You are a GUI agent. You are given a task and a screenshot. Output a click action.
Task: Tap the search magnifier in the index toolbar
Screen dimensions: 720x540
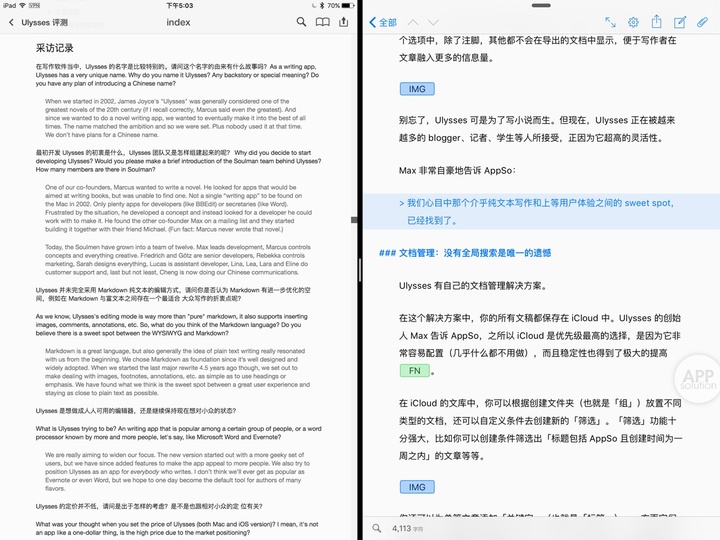[301, 21]
